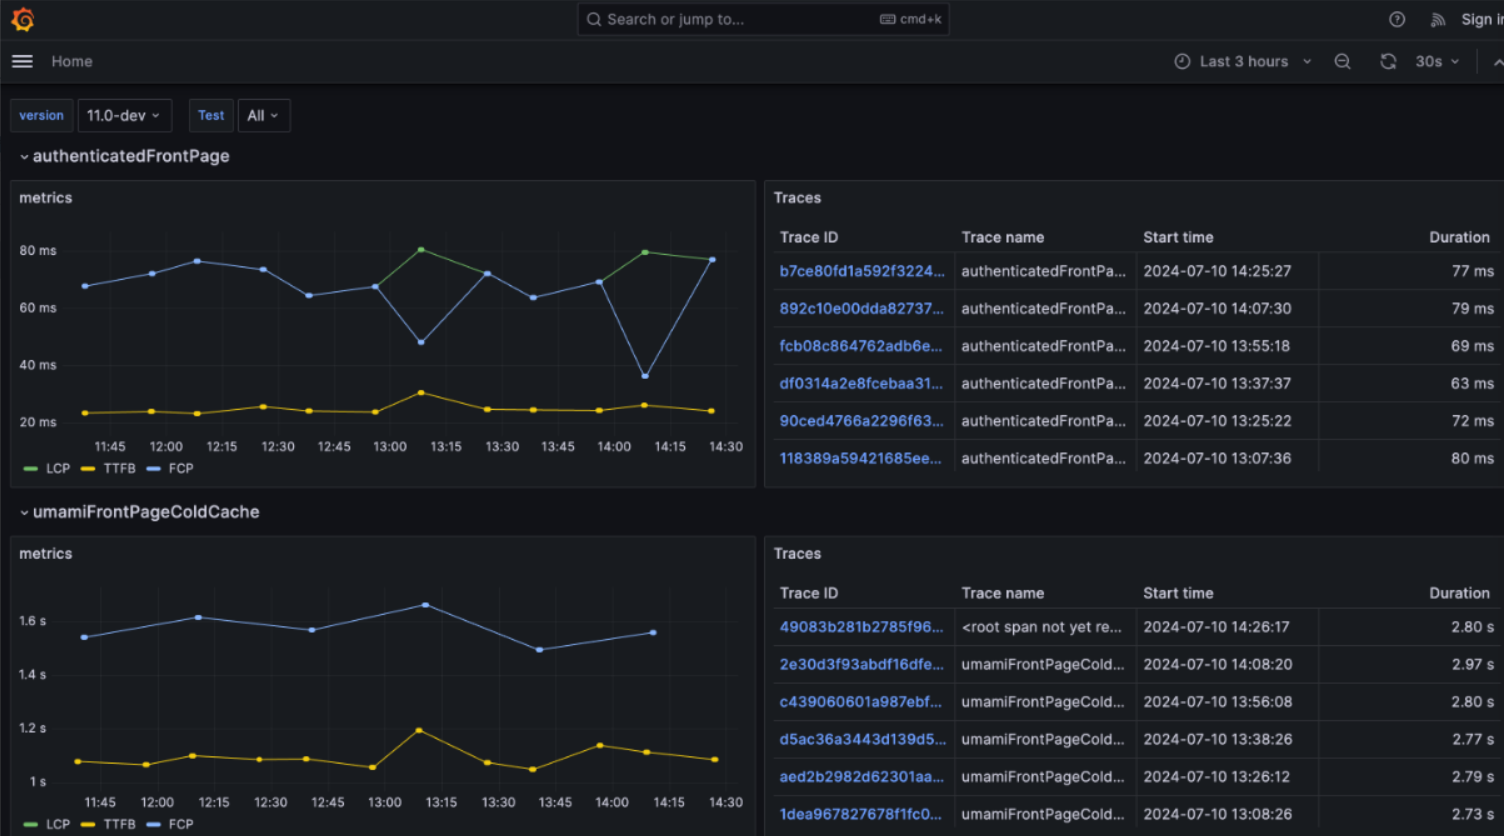Click the version variable label
The width and height of the screenshot is (1504, 836).
[x=41, y=115]
